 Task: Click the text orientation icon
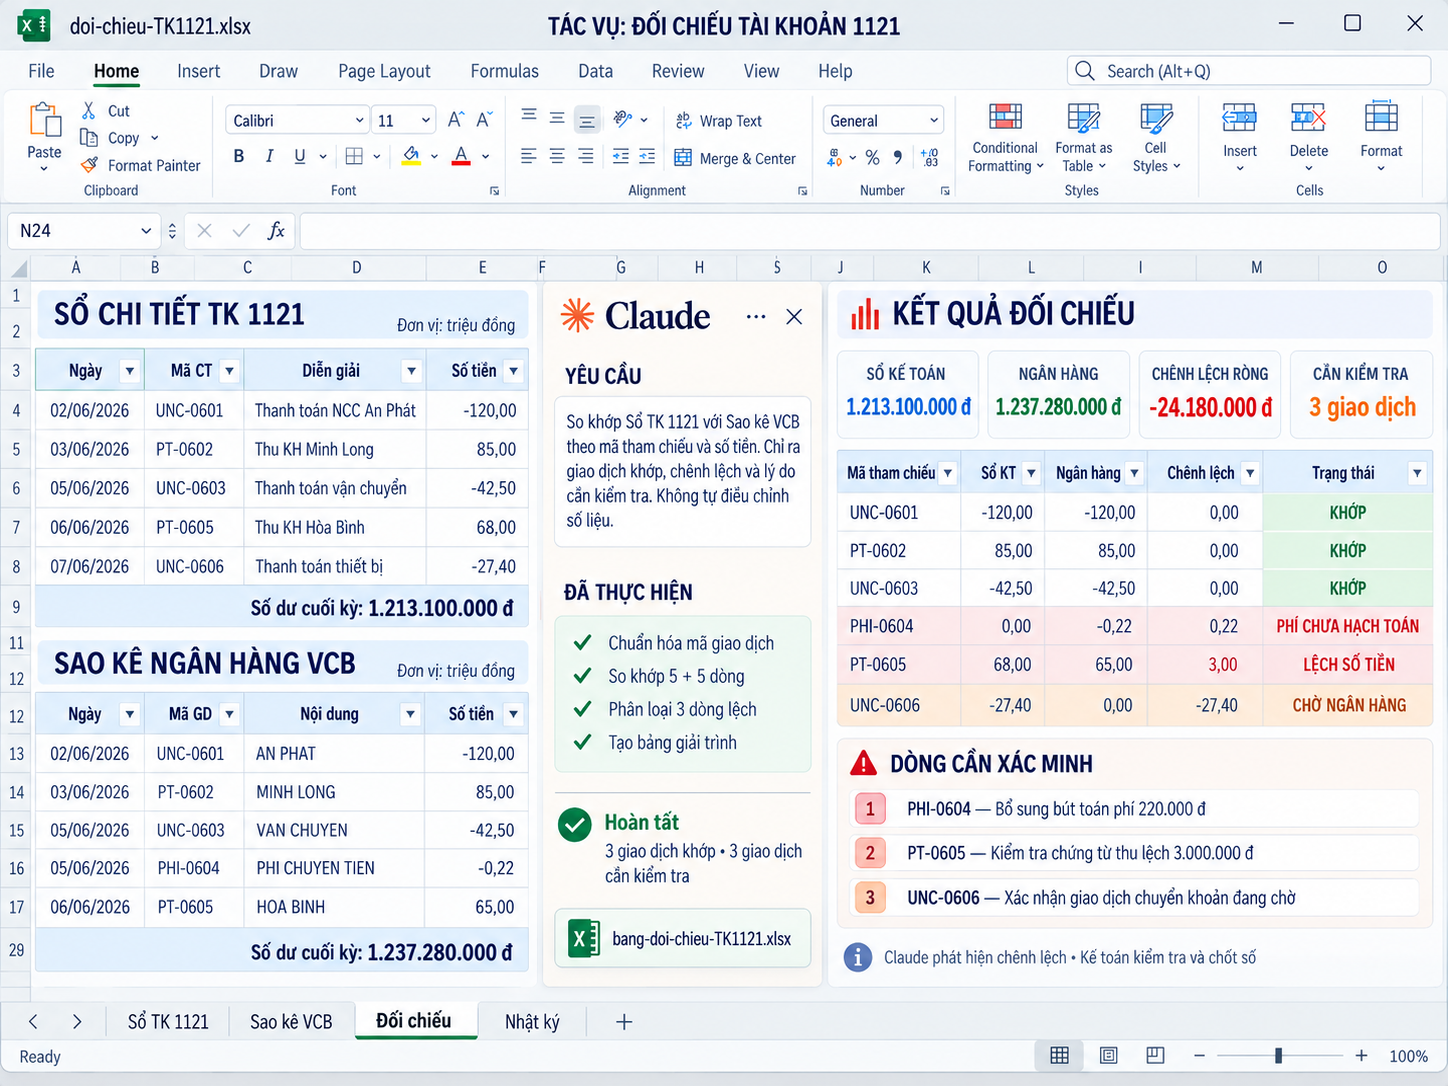click(x=623, y=119)
